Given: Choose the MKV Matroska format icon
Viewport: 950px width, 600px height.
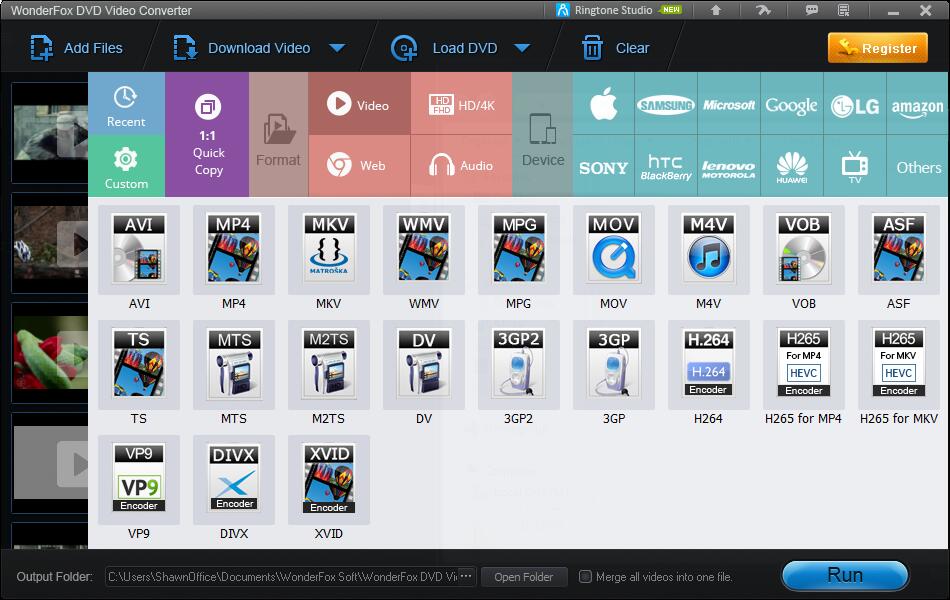Looking at the screenshot, I should tap(329, 247).
